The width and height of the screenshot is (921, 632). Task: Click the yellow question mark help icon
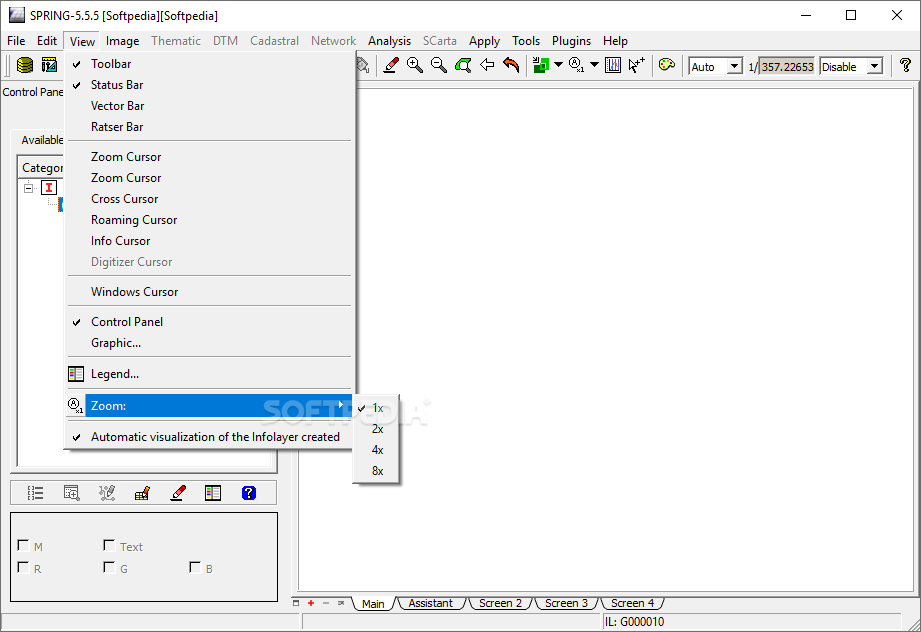tap(905, 65)
